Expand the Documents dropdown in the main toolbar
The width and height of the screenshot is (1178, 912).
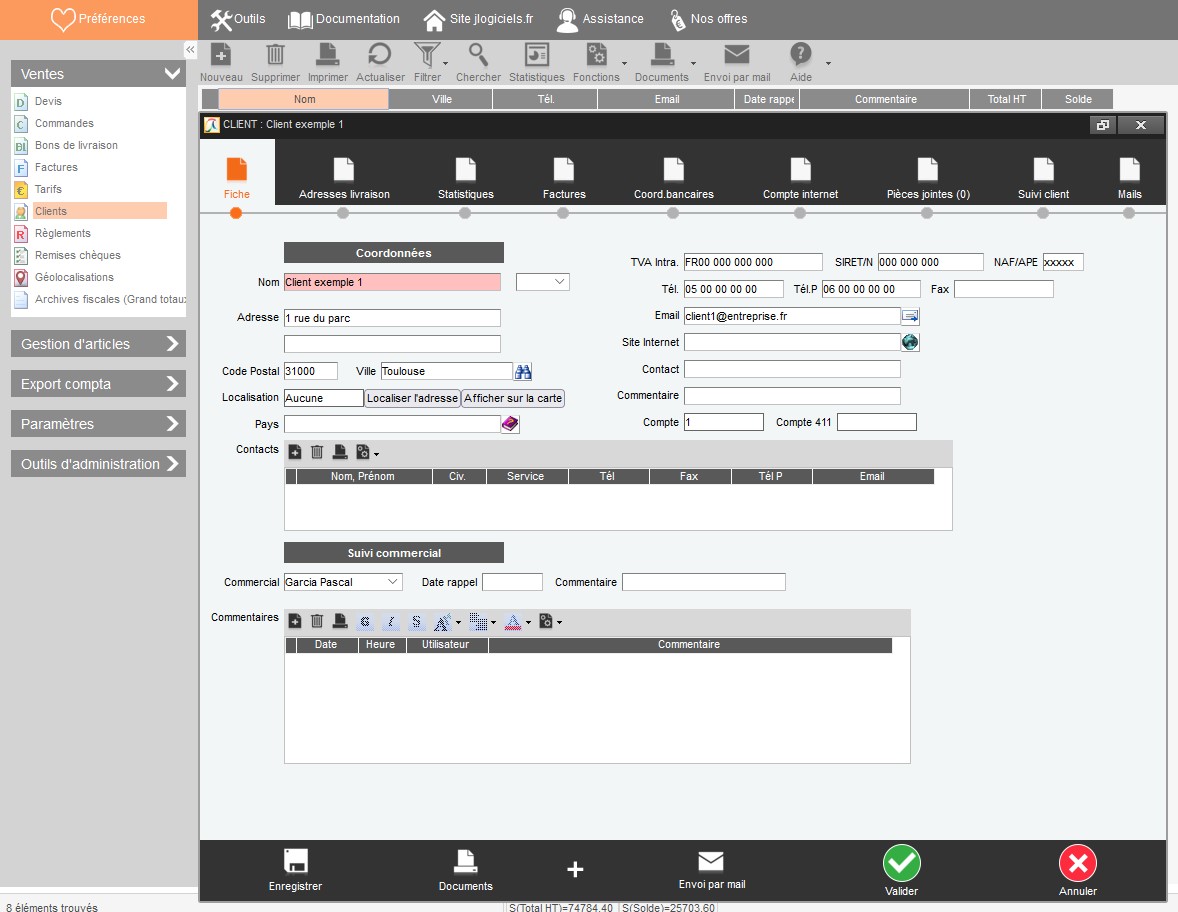pyautogui.click(x=693, y=63)
